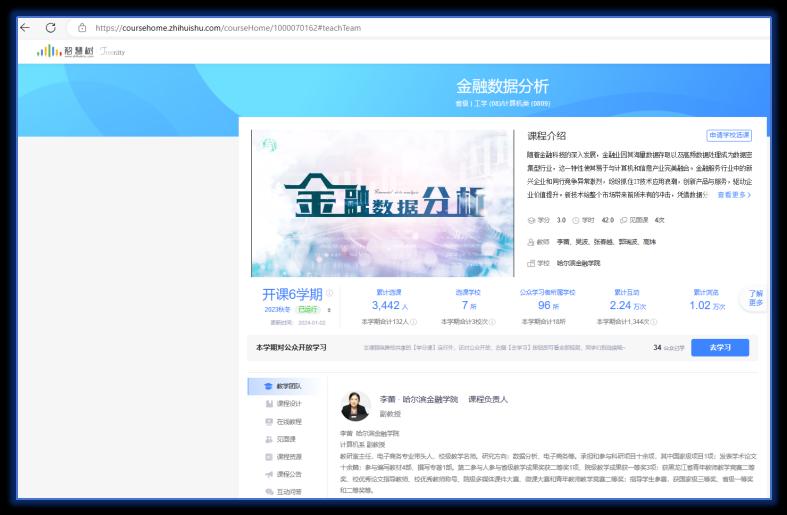The height and width of the screenshot is (515, 787).
Task: Click the 课程资源 sidebar icon
Action: 269,456
